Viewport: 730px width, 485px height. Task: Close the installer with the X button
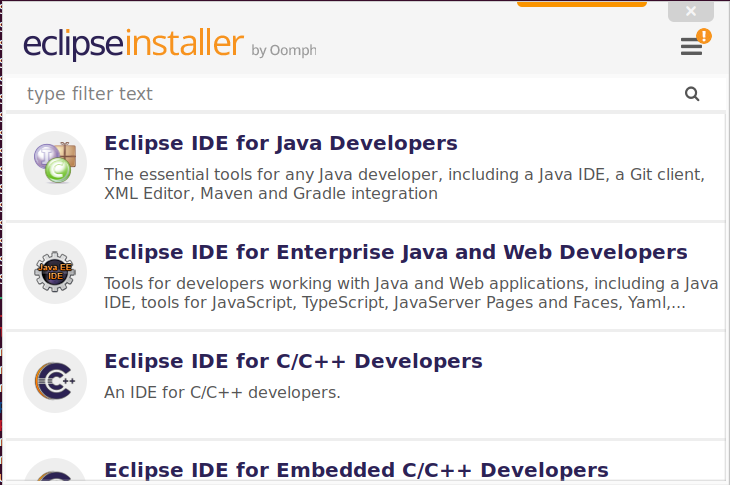pyautogui.click(x=691, y=11)
